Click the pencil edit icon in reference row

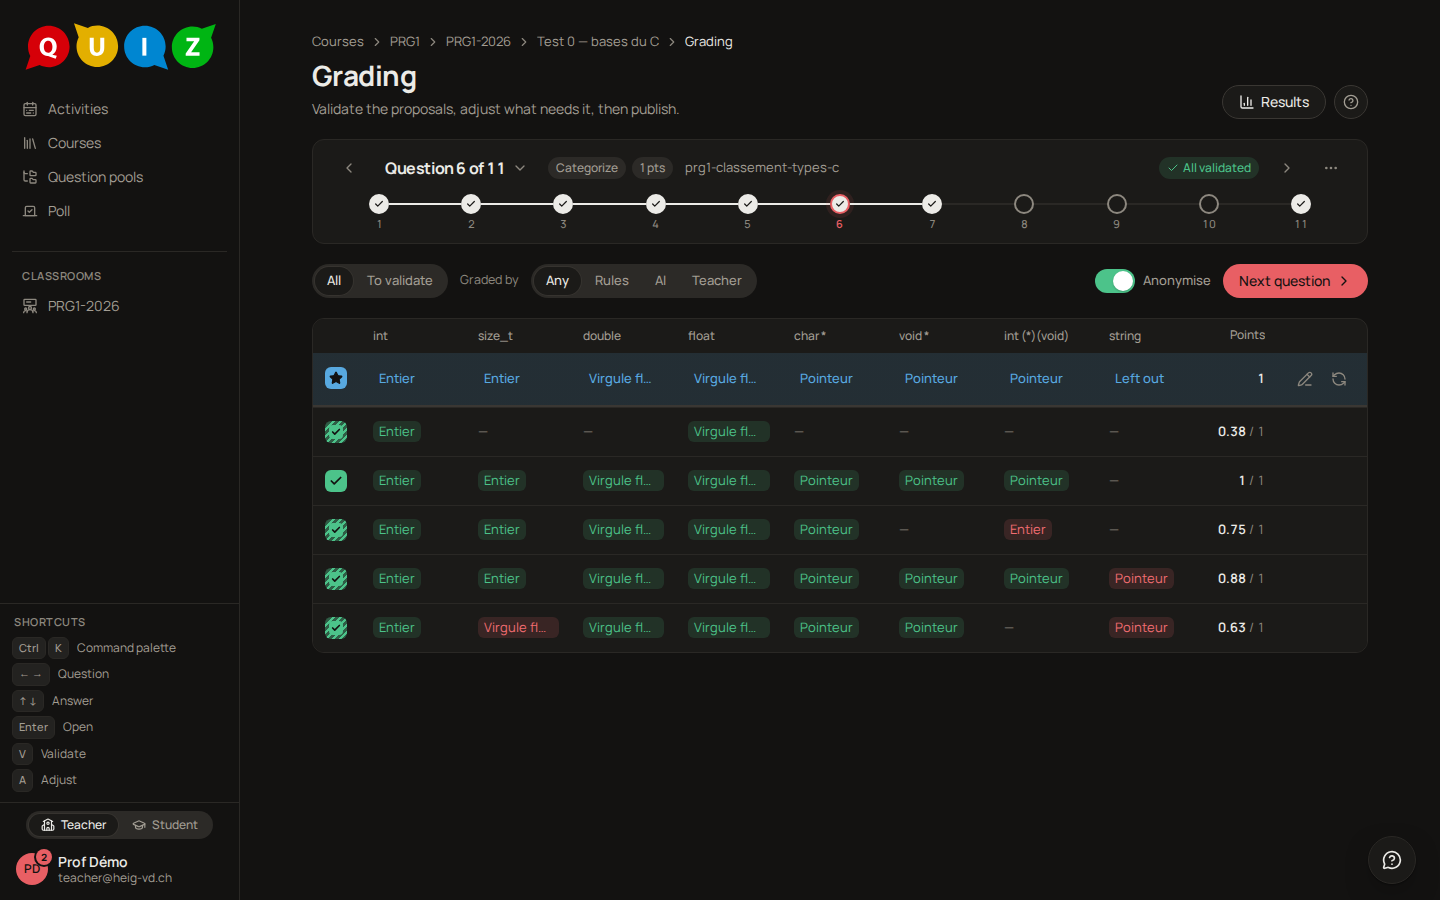pyautogui.click(x=1305, y=379)
